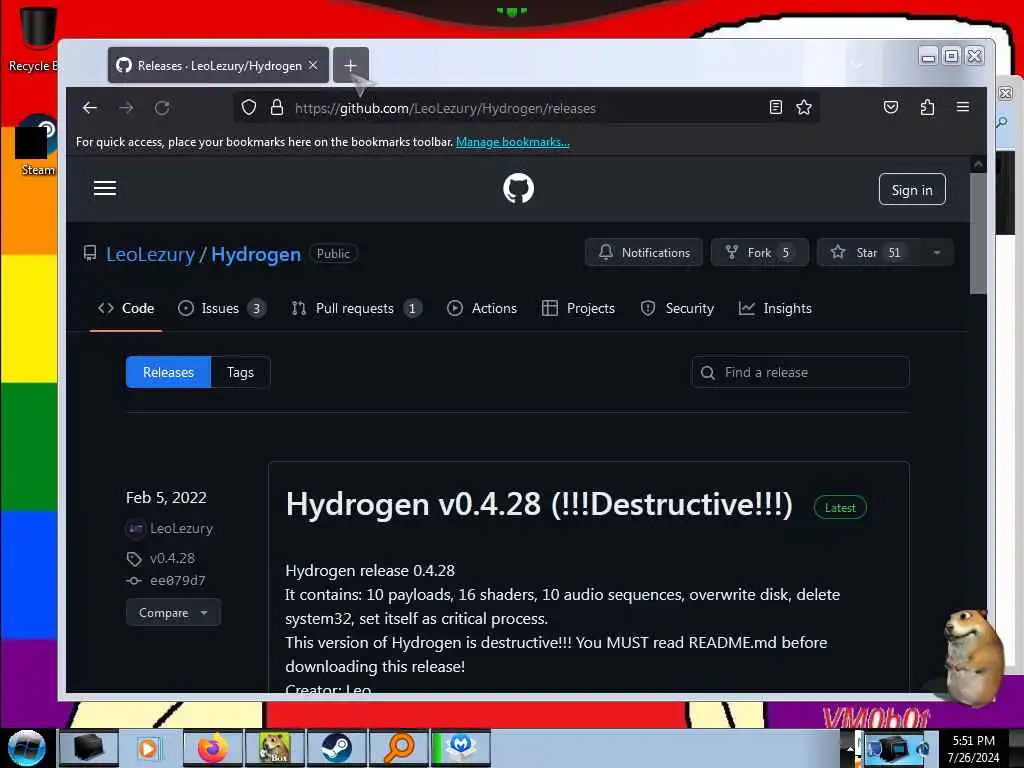Click the Sign in button

912,189
